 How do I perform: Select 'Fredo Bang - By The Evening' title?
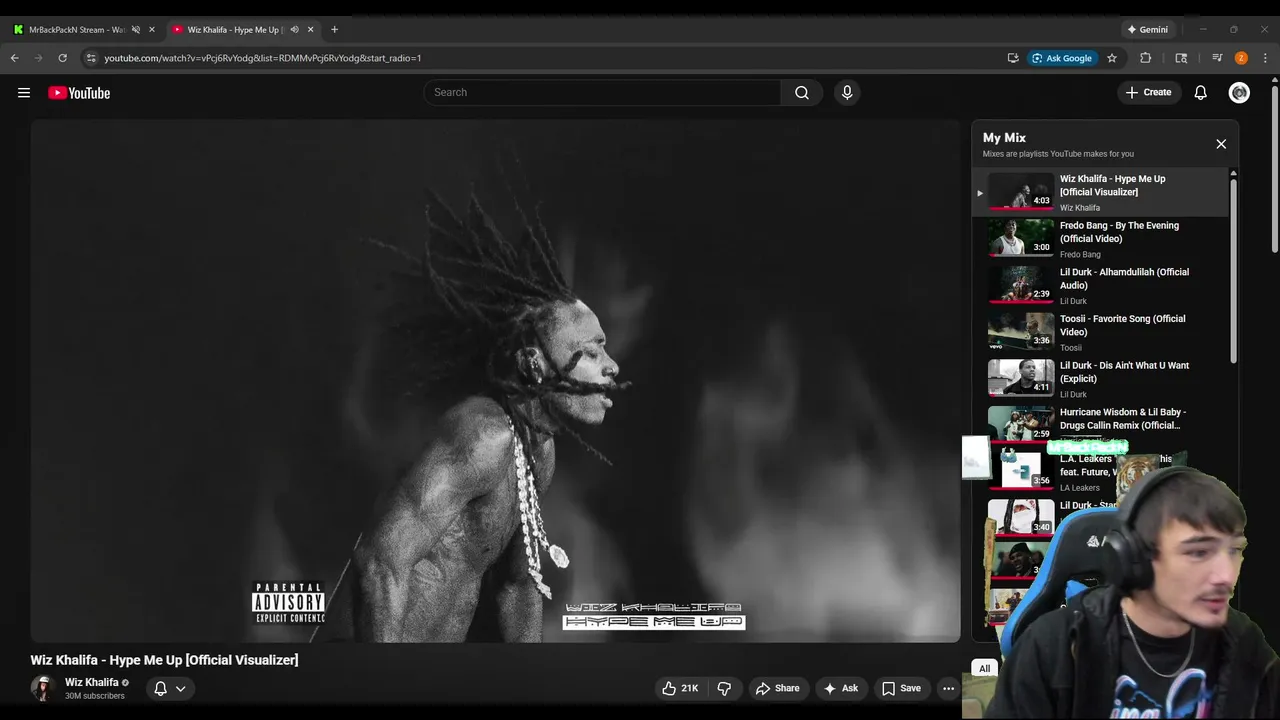click(1119, 232)
